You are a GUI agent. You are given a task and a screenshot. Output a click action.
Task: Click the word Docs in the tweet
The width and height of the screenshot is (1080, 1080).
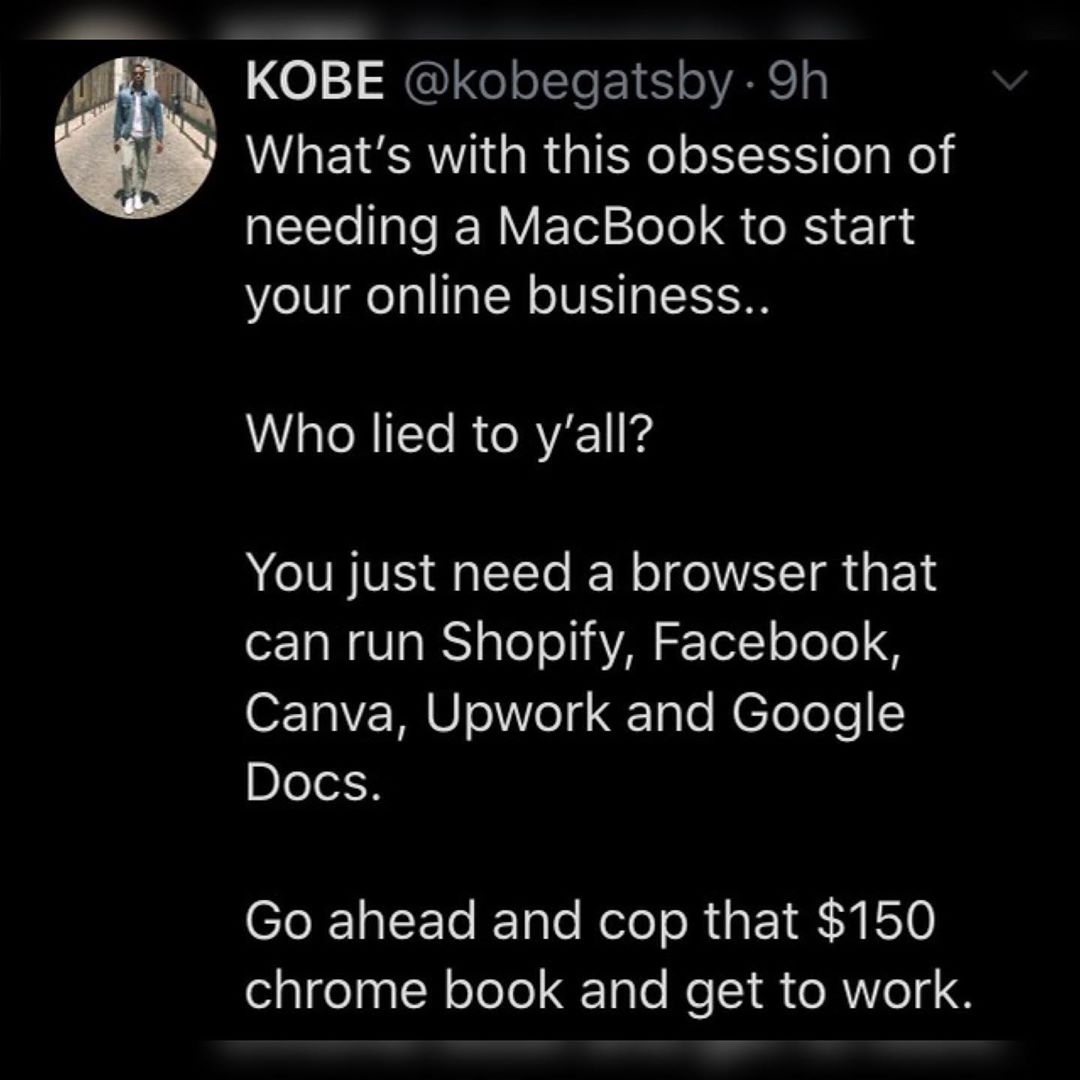[313, 782]
